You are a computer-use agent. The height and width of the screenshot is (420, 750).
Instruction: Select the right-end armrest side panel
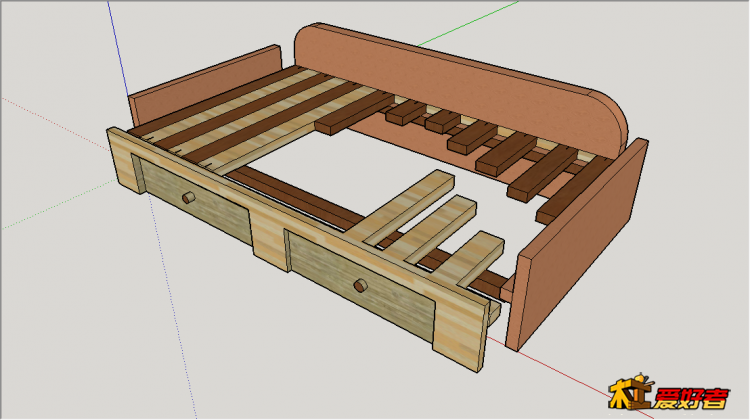(579, 244)
